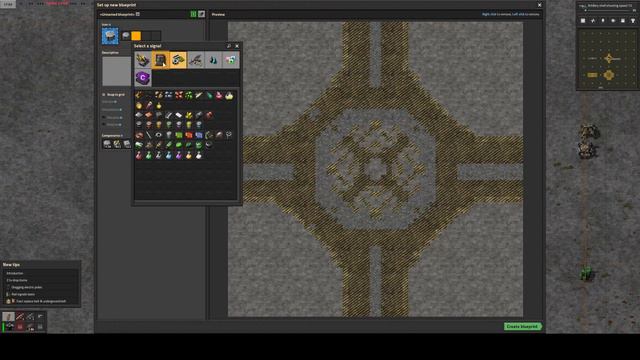
Task: Click the green button in blueprint header
Action: click(x=193, y=14)
